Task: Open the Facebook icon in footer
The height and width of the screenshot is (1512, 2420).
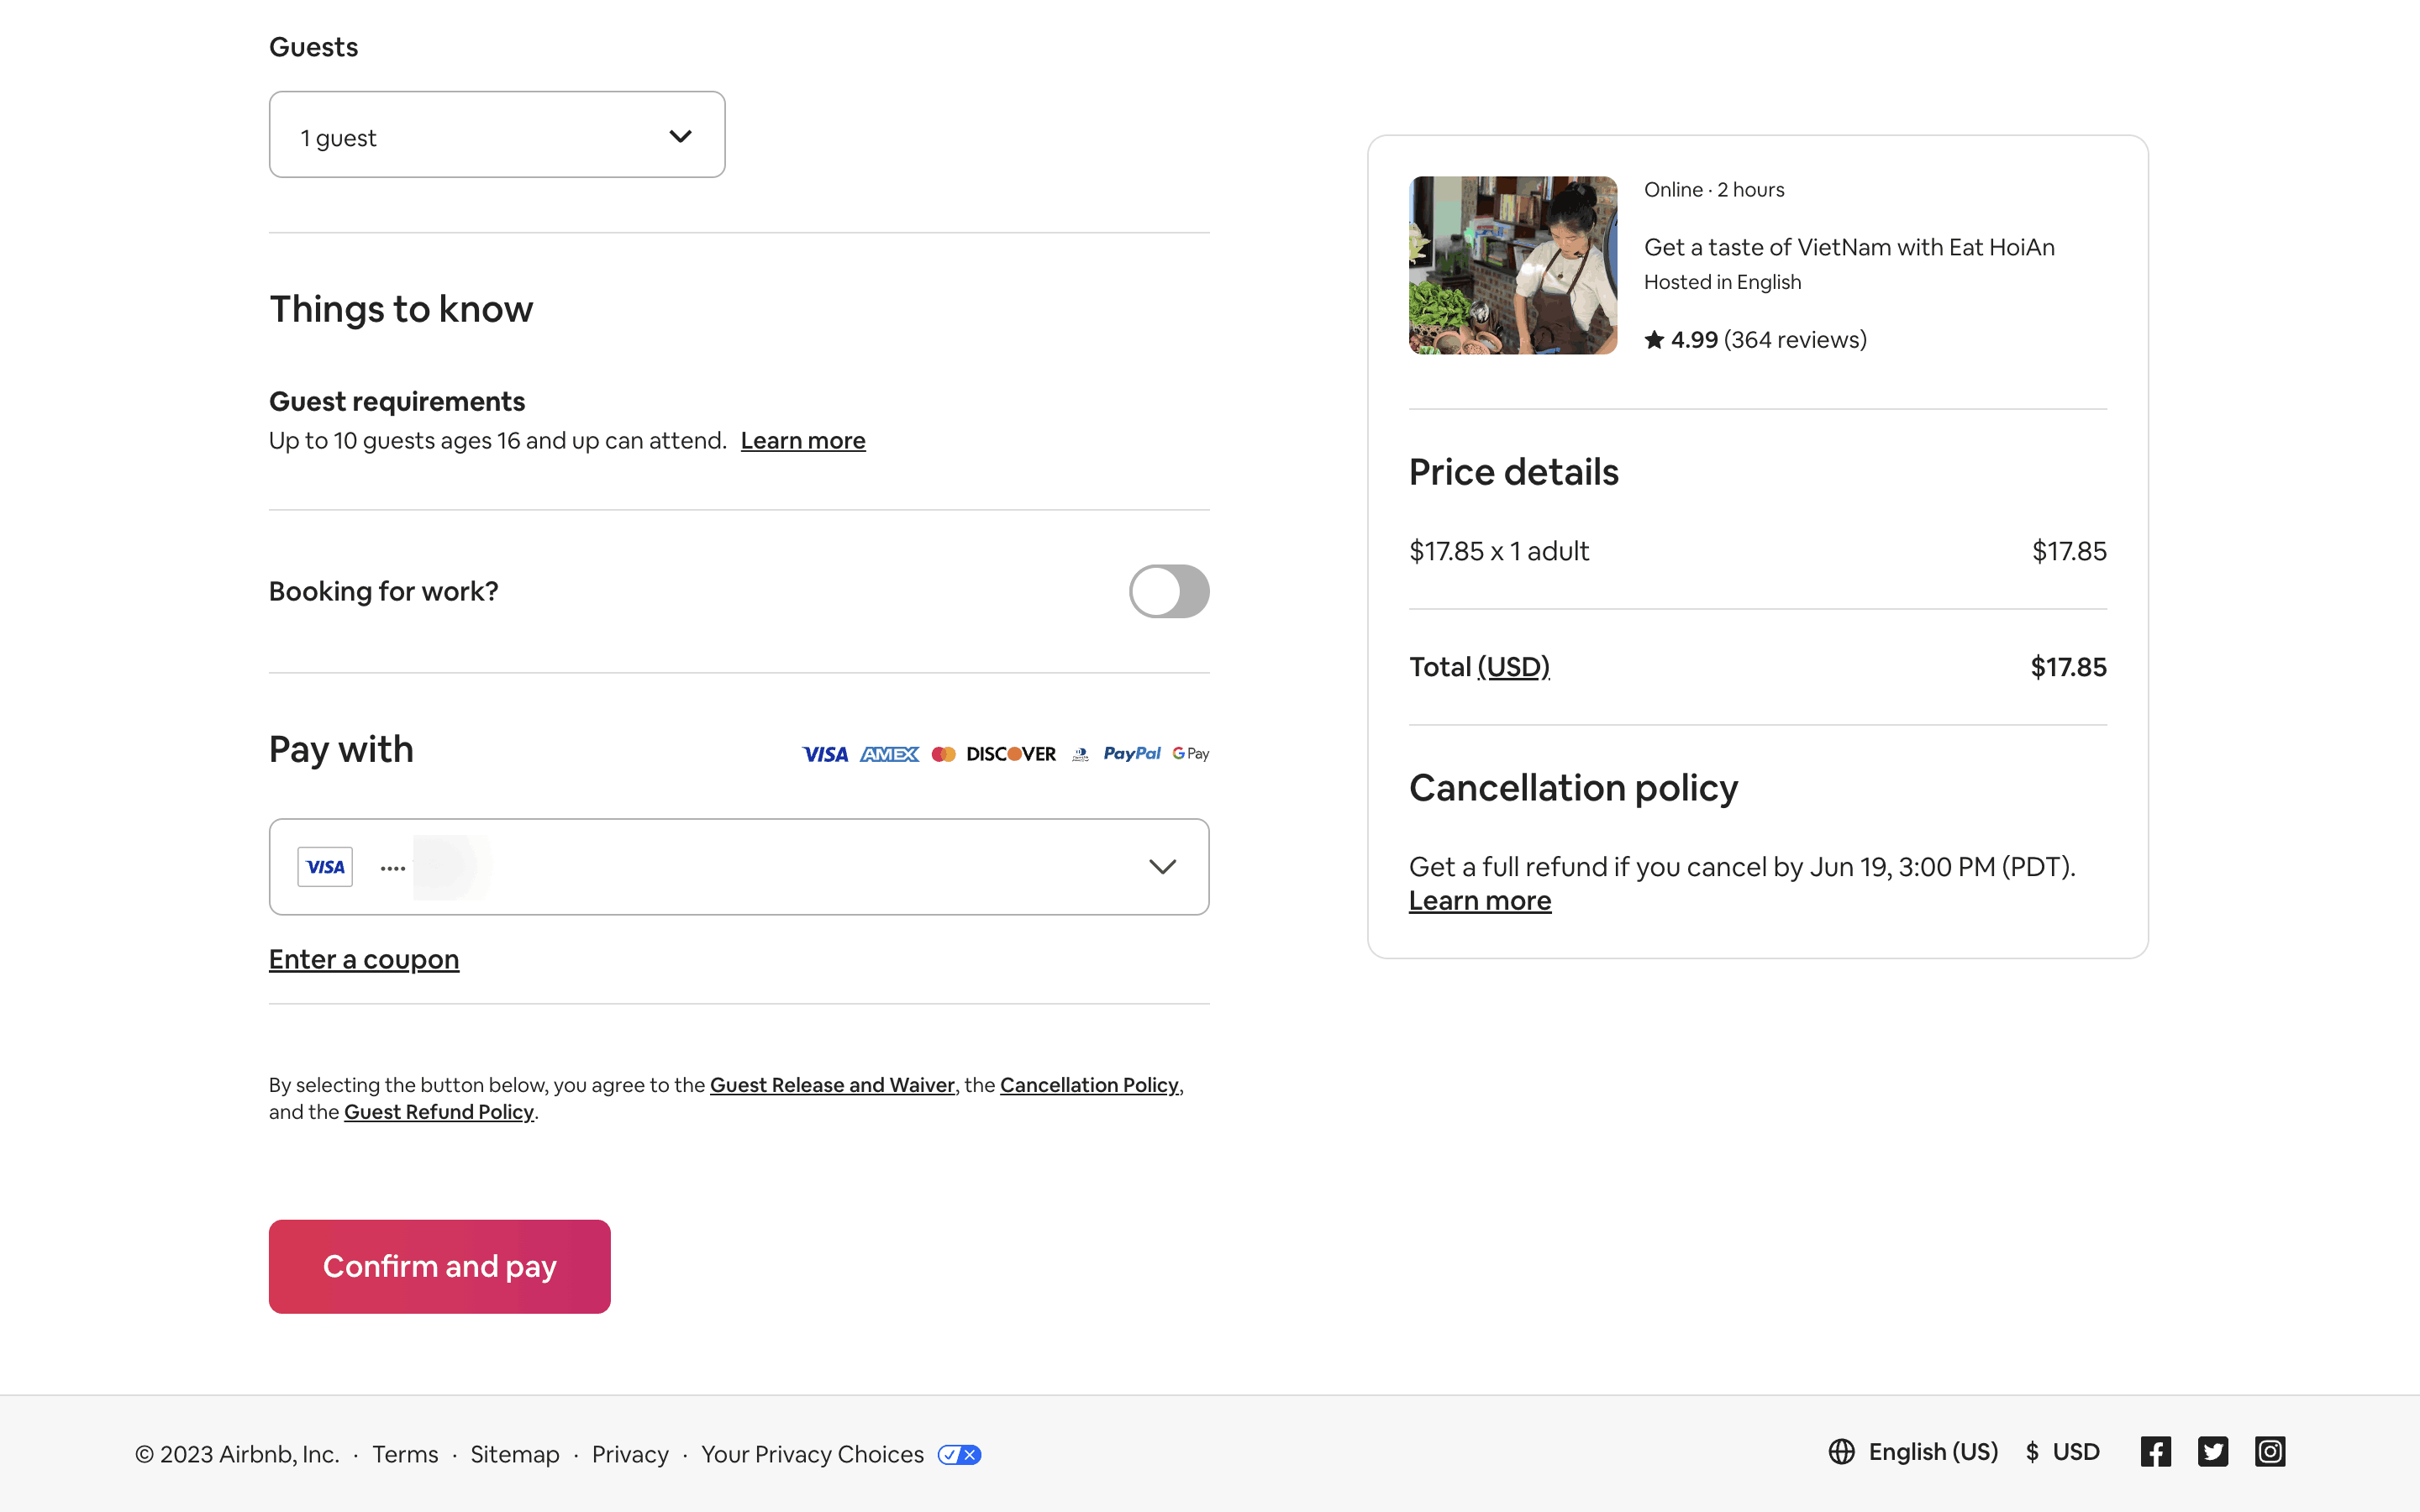Action: (x=2155, y=1452)
